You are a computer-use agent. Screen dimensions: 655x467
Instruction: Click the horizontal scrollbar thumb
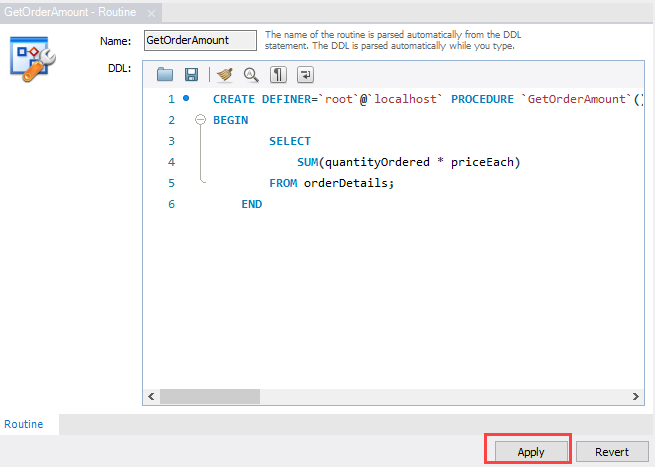tap(210, 396)
